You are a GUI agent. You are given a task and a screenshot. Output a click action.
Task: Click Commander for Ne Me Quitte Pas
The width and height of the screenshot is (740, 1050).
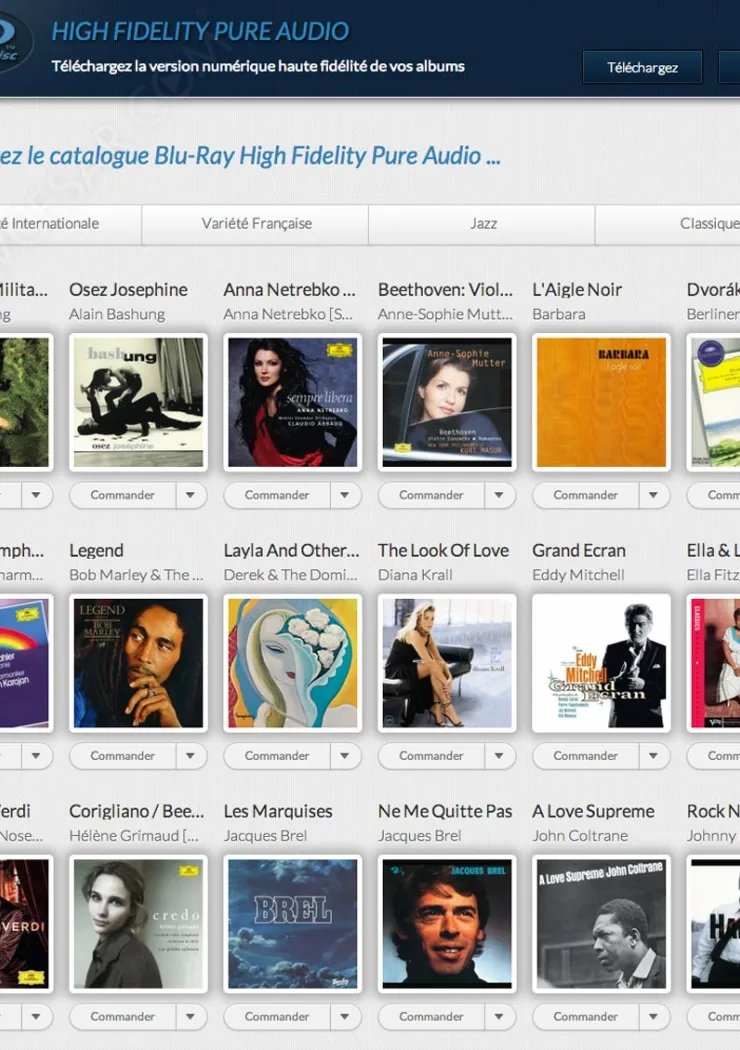click(431, 1017)
